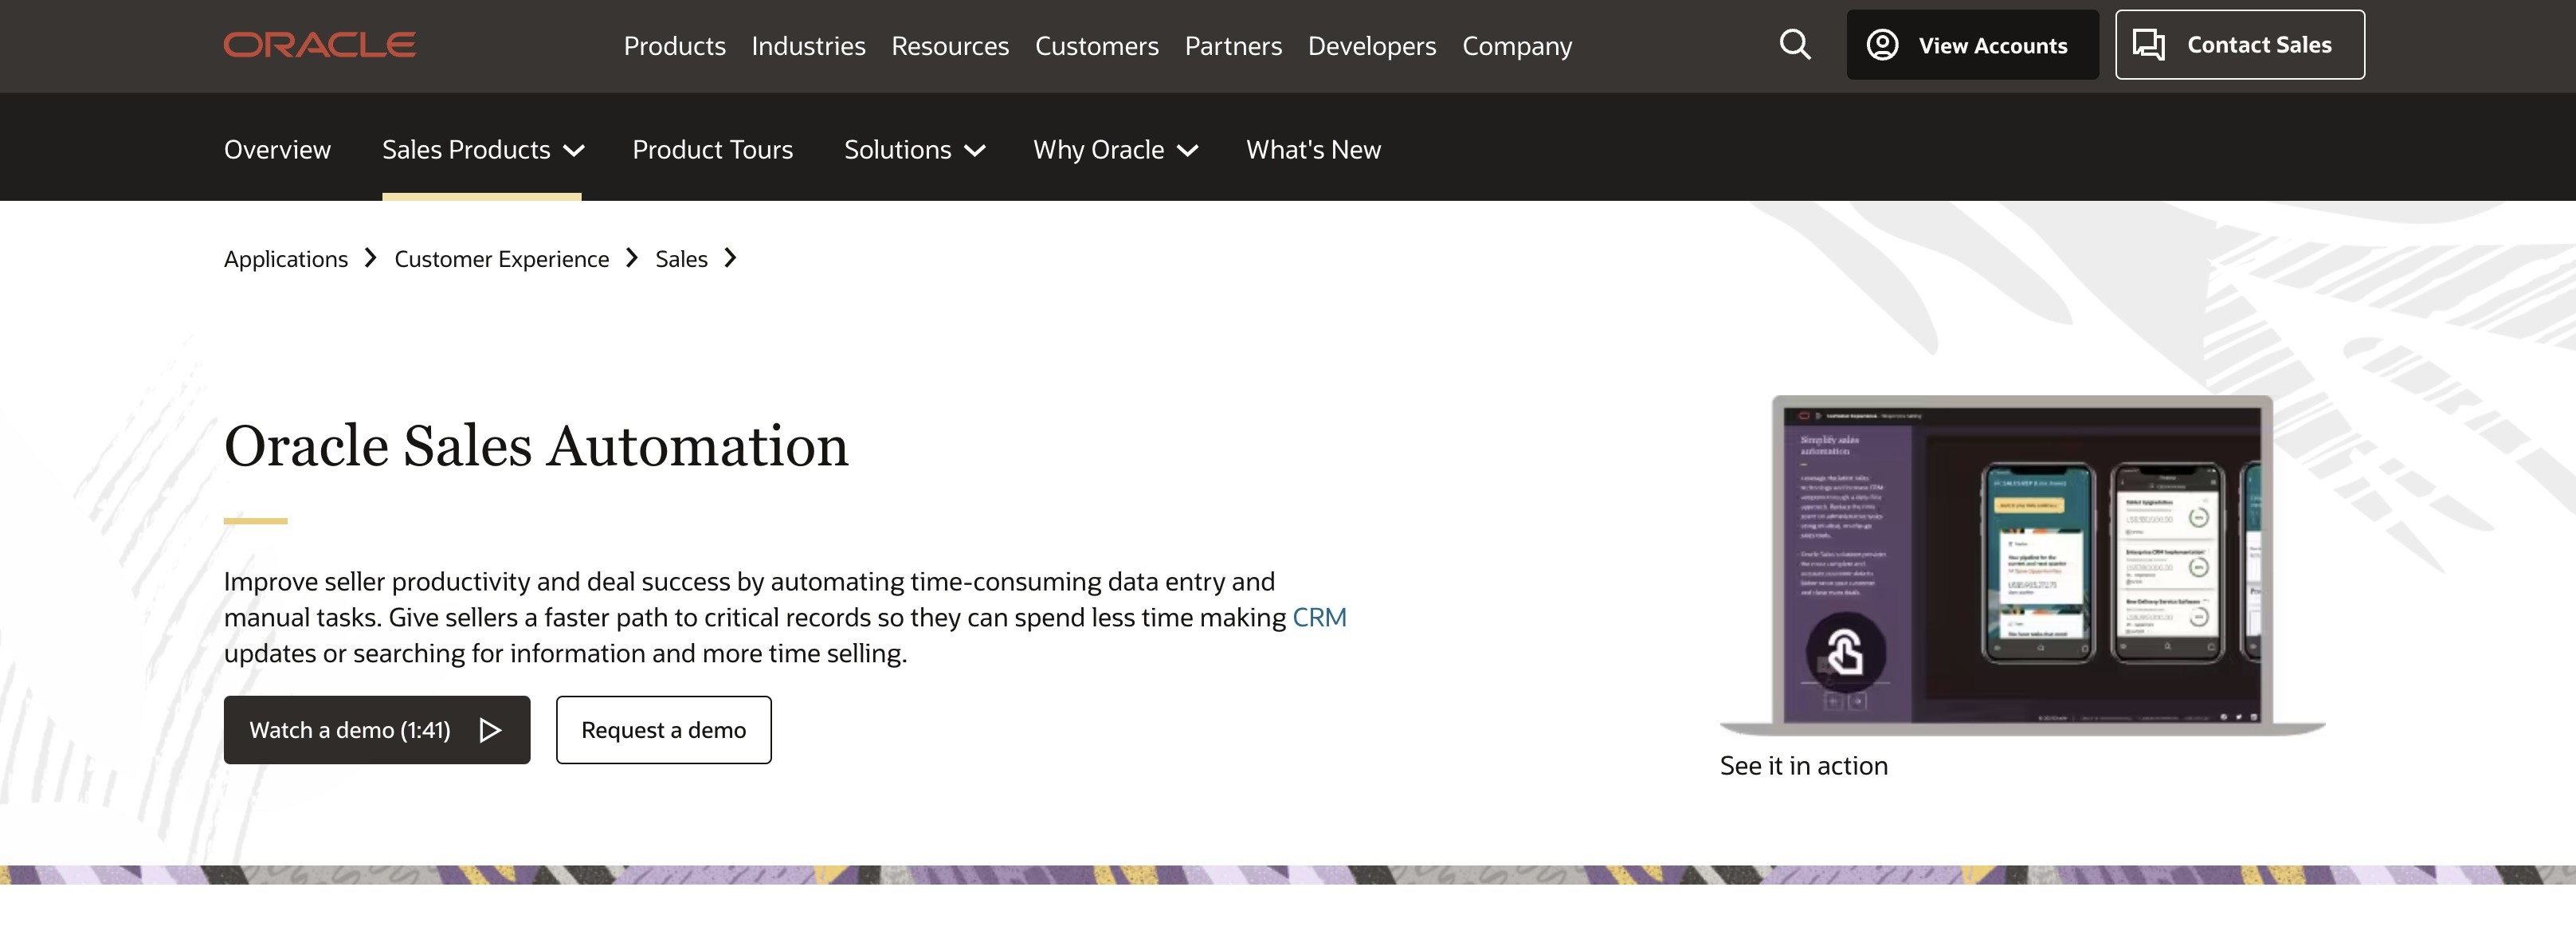The width and height of the screenshot is (2576, 934).
Task: Expand the Sales Products dropdown
Action: tap(483, 150)
